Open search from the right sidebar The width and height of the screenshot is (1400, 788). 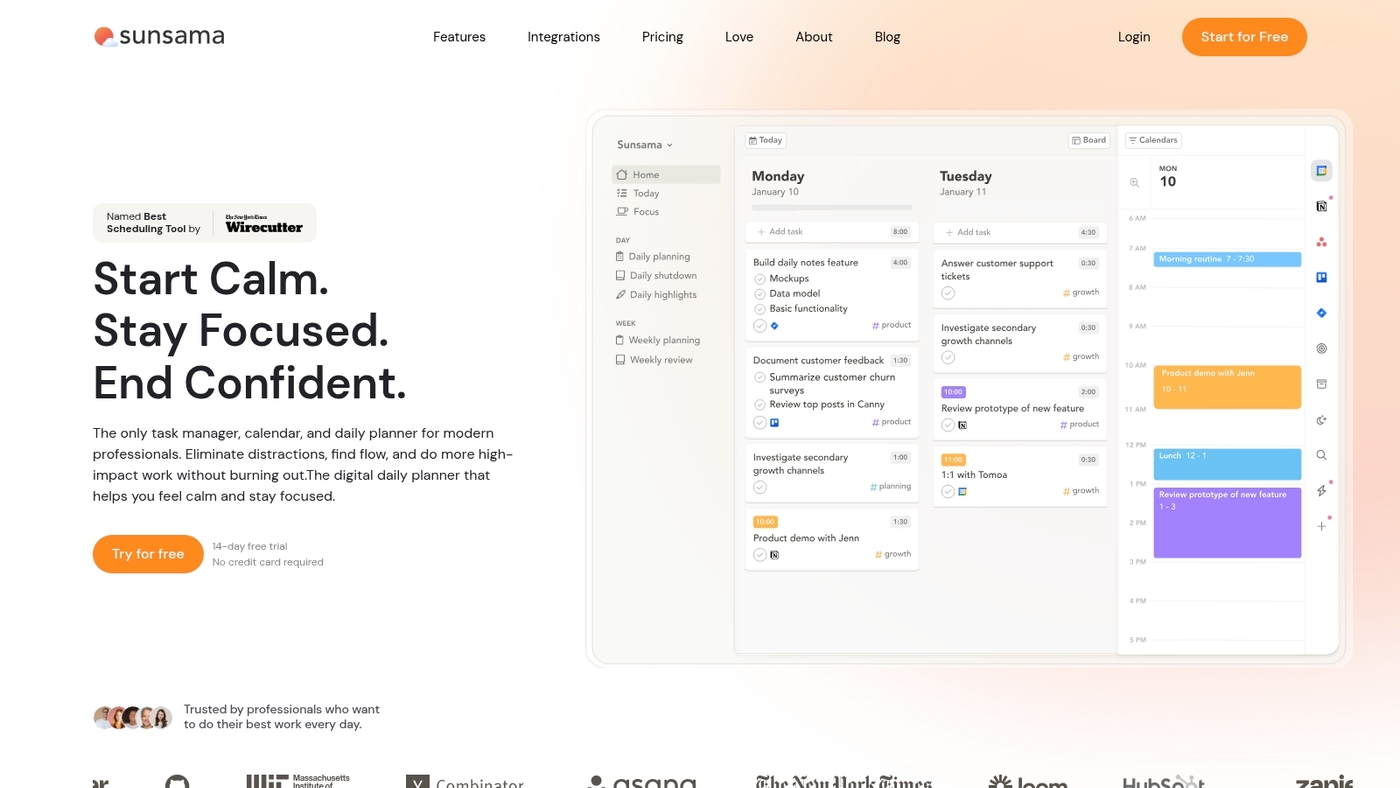1322,455
